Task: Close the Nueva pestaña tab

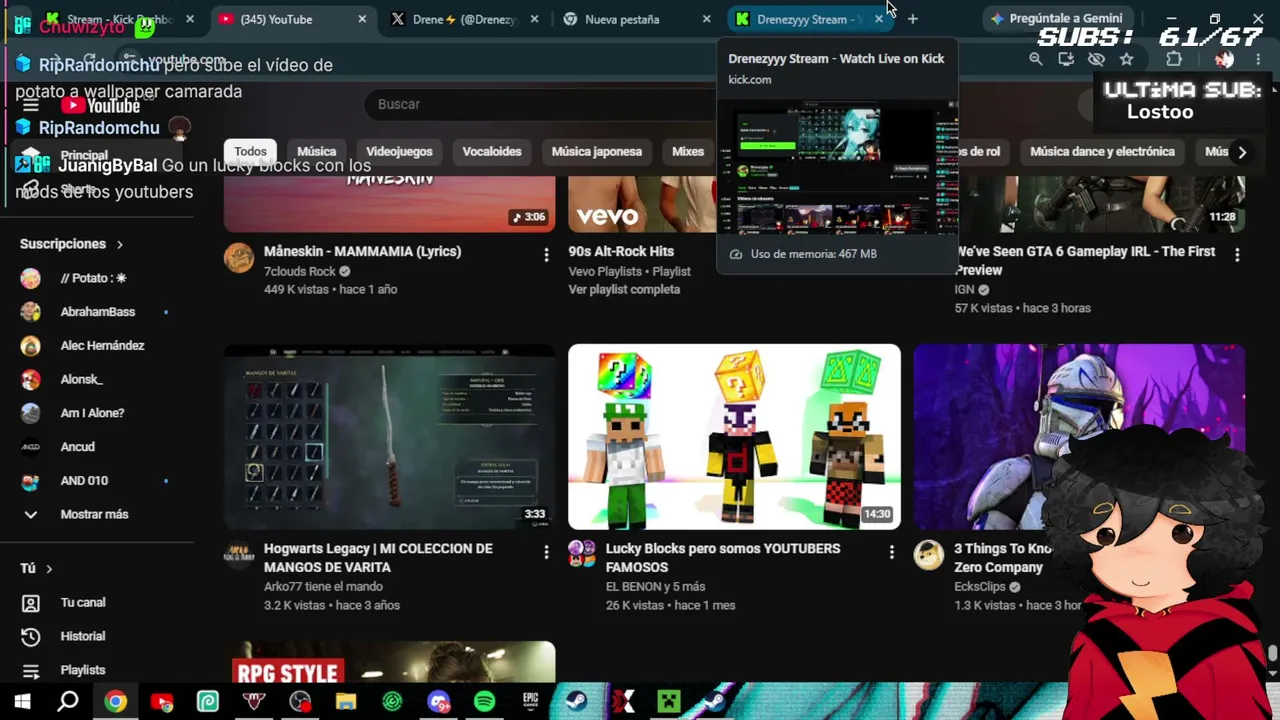Action: click(707, 19)
